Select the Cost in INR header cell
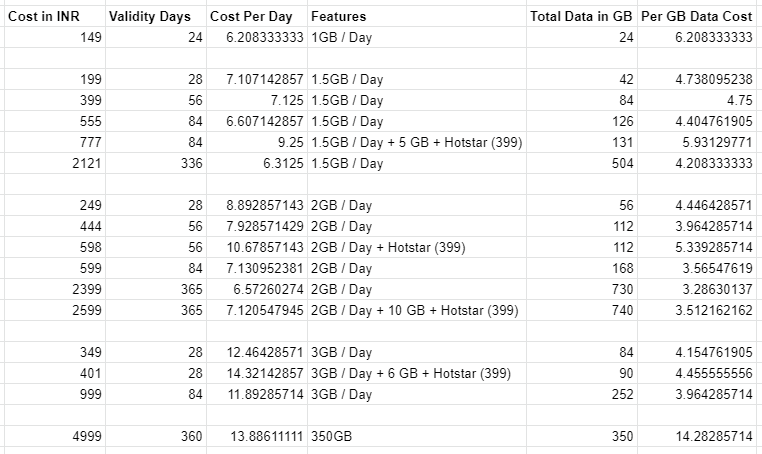Viewport: 762px width, 454px height. tap(55, 16)
